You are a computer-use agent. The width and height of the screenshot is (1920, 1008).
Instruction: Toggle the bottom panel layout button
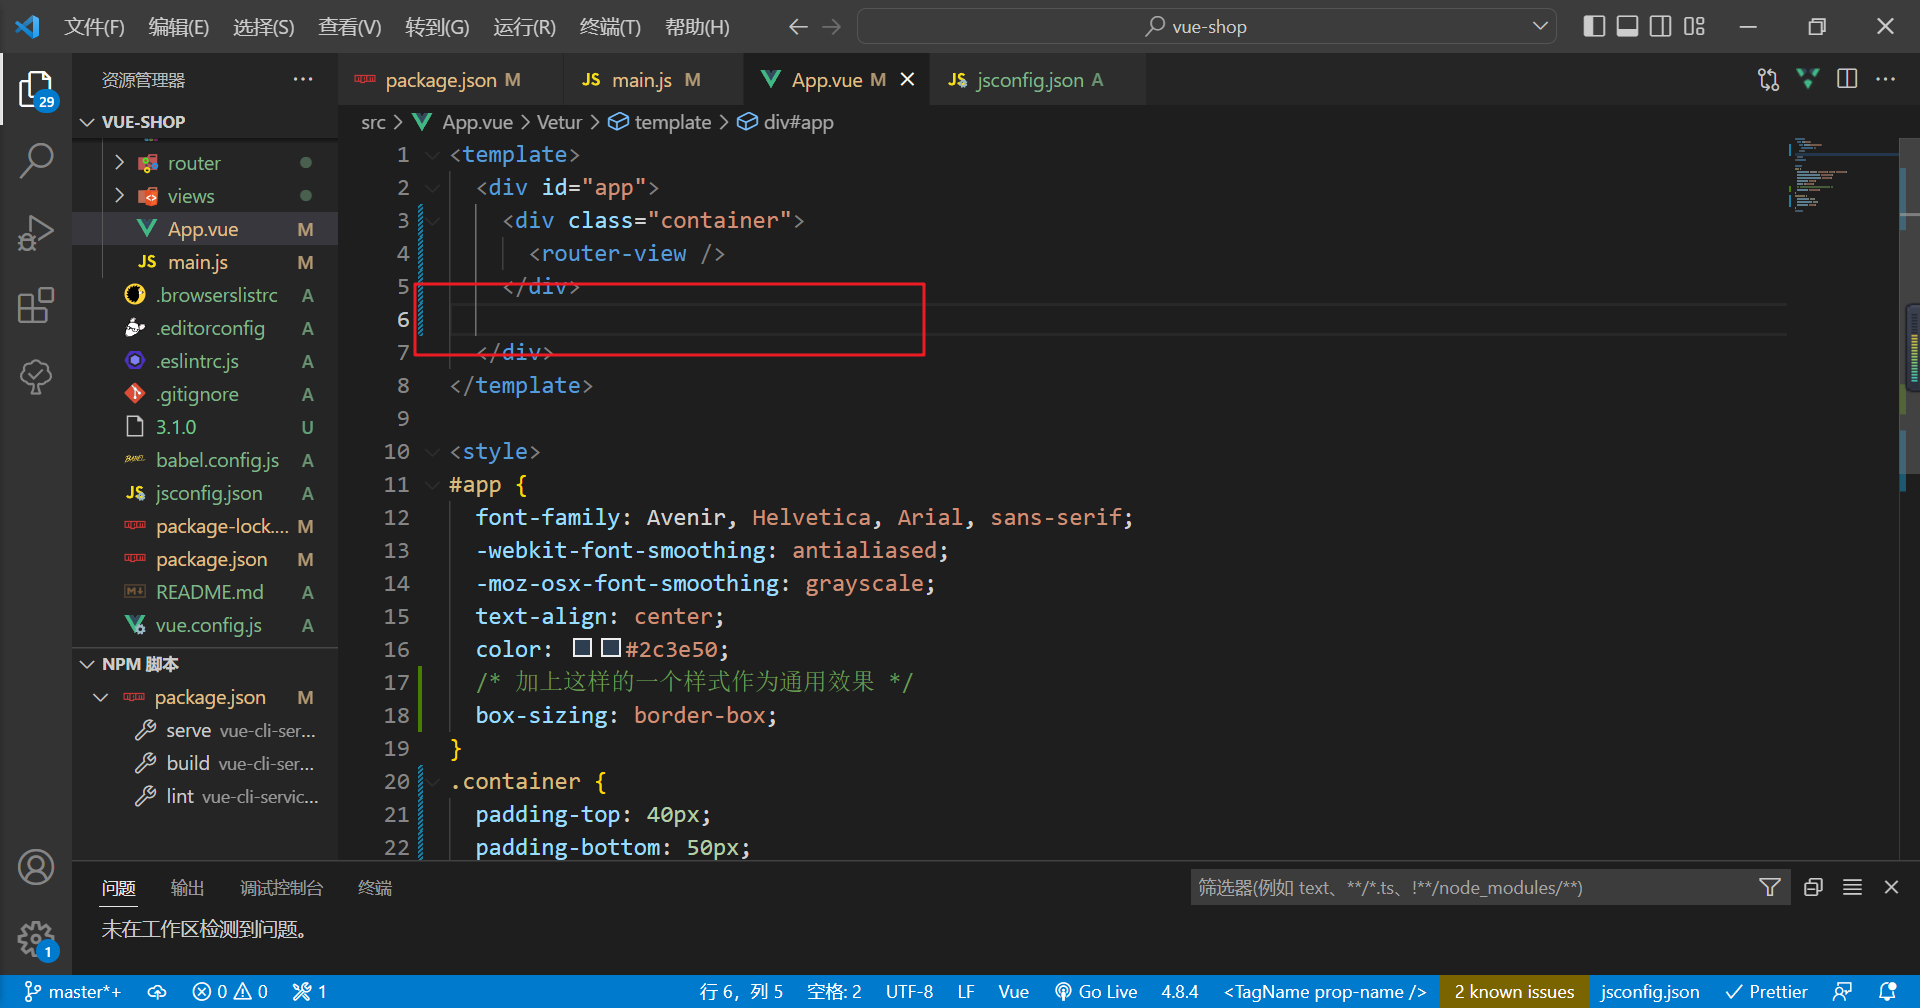point(1627,26)
